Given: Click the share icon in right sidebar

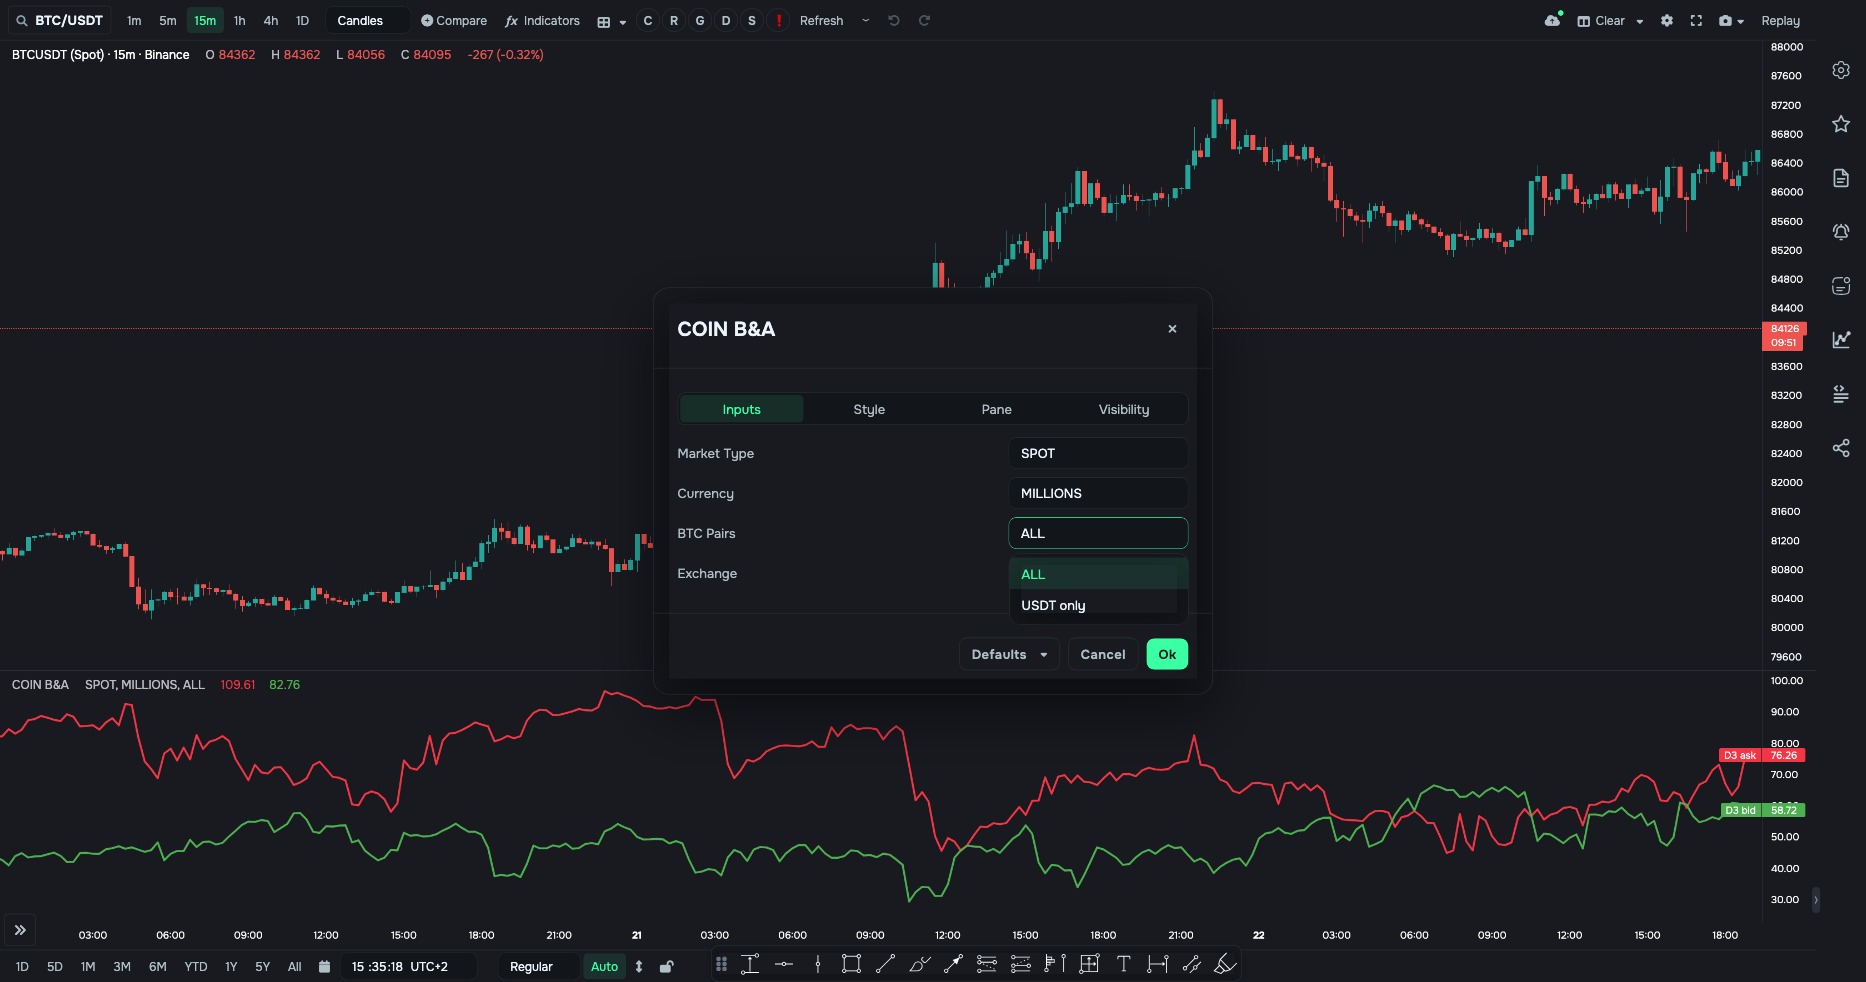Looking at the screenshot, I should tap(1841, 448).
